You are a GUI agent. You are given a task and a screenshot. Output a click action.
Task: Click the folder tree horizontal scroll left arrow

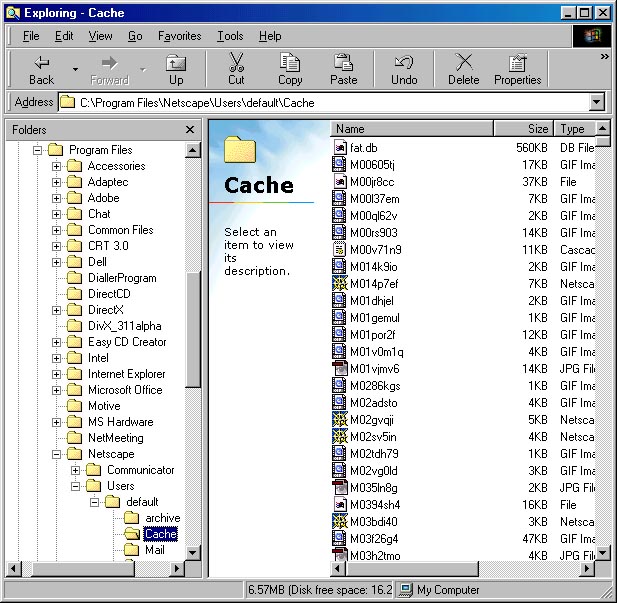[x=13, y=569]
